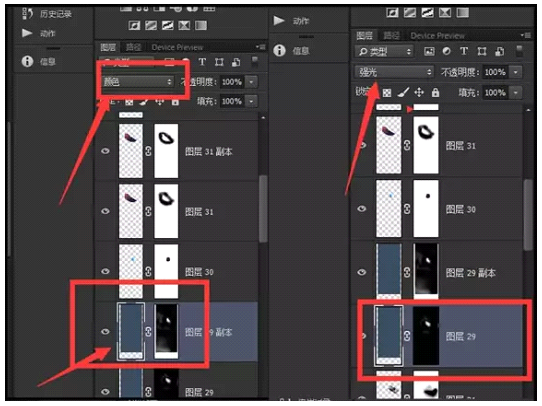The width and height of the screenshot is (542, 406).
Task: Open 类型 filter kind dropdown, right panel
Action: tap(384, 52)
